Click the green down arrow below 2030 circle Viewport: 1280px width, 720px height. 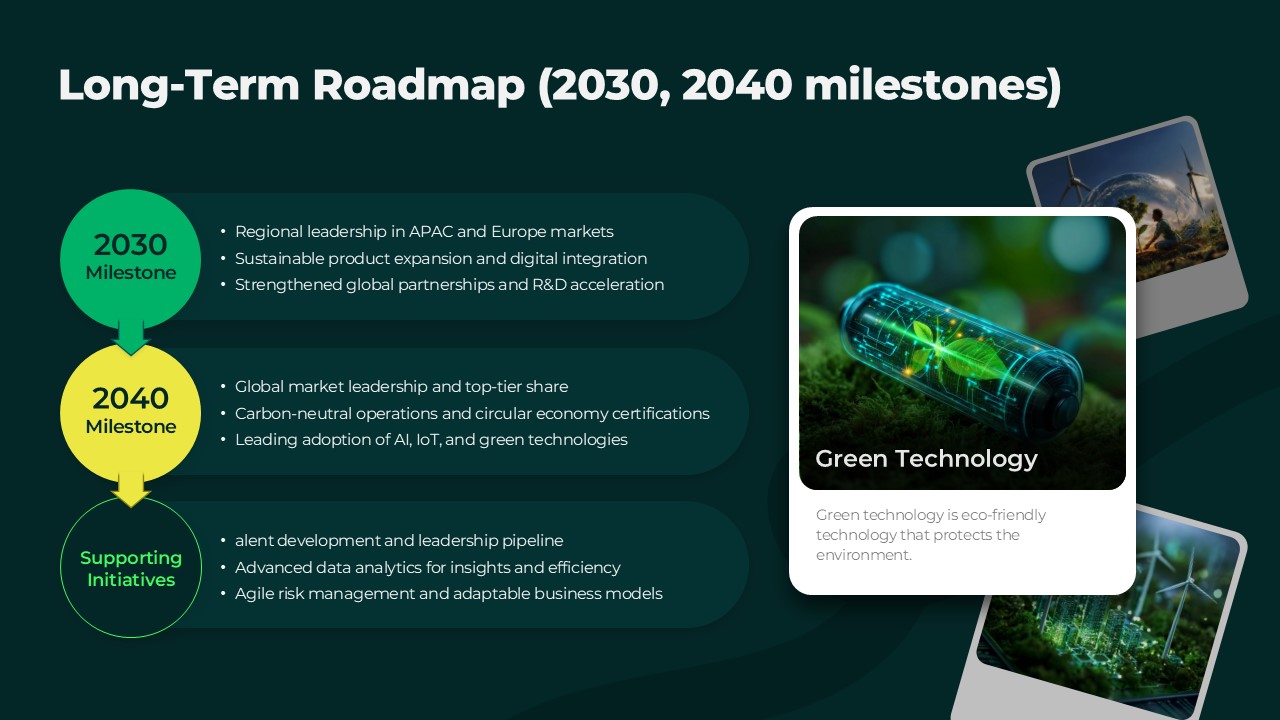tap(131, 339)
